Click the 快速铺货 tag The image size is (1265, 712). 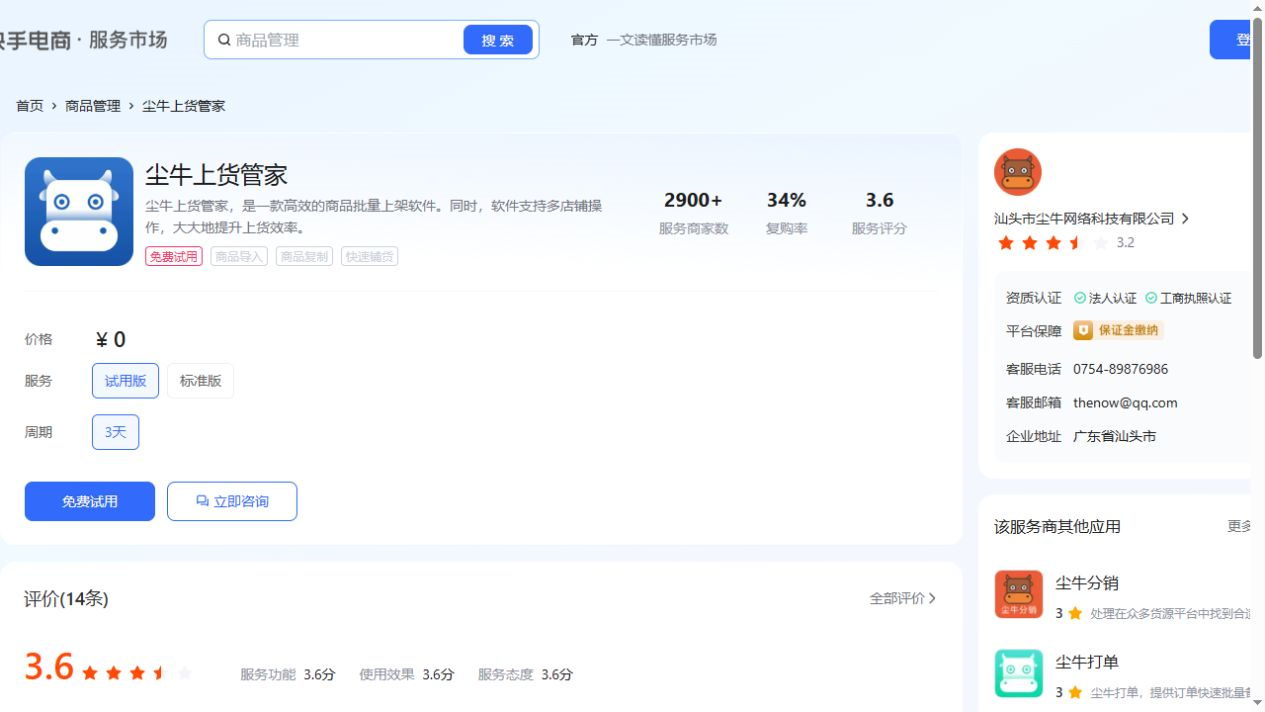(369, 256)
